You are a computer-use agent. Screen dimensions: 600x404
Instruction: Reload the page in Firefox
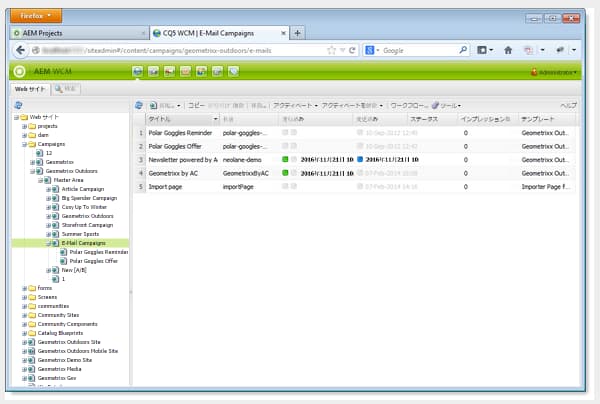point(352,50)
